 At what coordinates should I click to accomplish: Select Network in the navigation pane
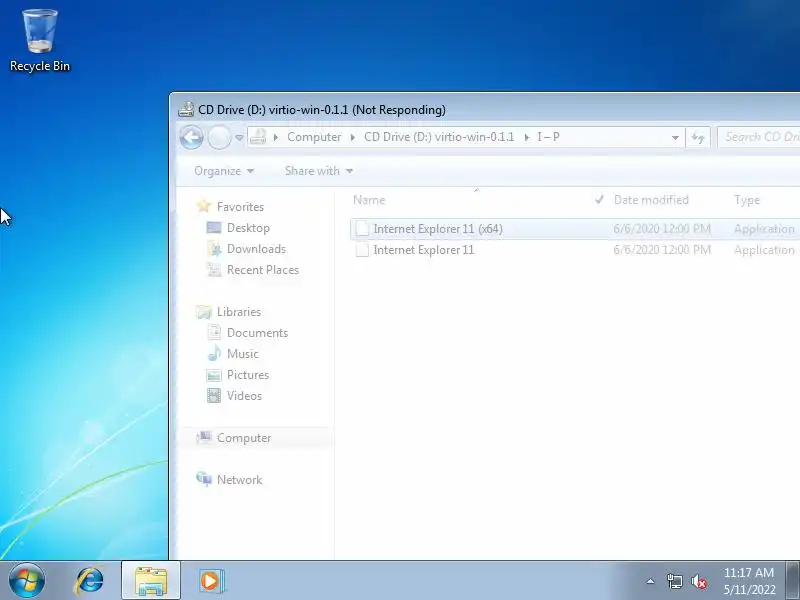pos(239,480)
